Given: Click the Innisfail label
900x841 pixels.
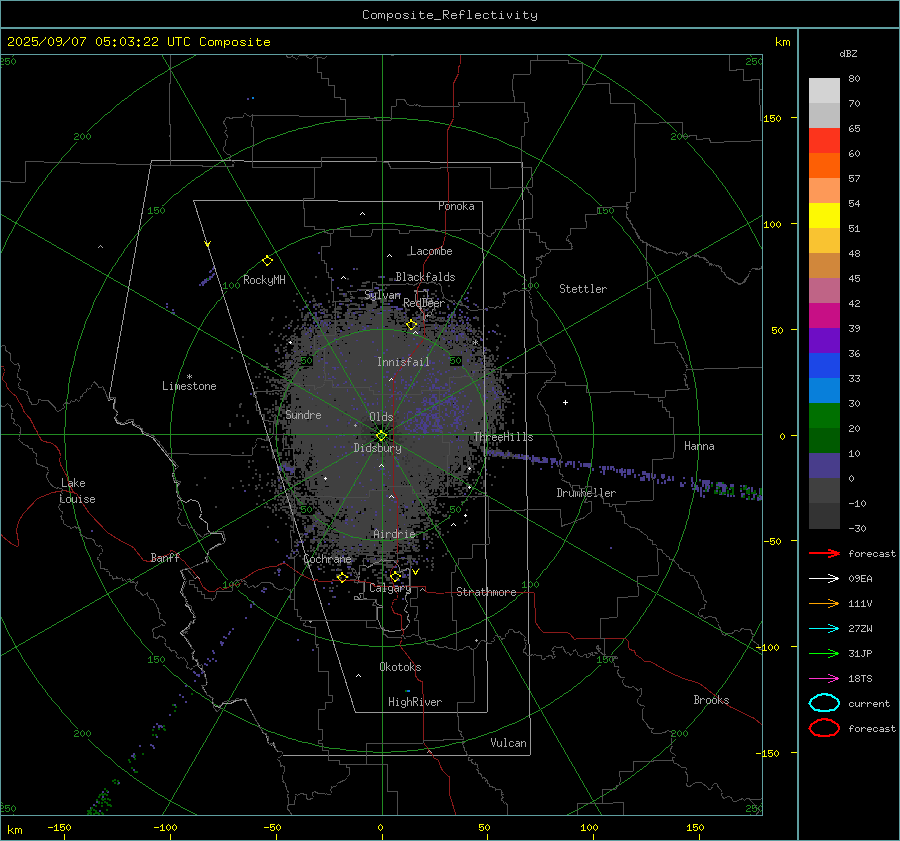Looking at the screenshot, I should 403,362.
